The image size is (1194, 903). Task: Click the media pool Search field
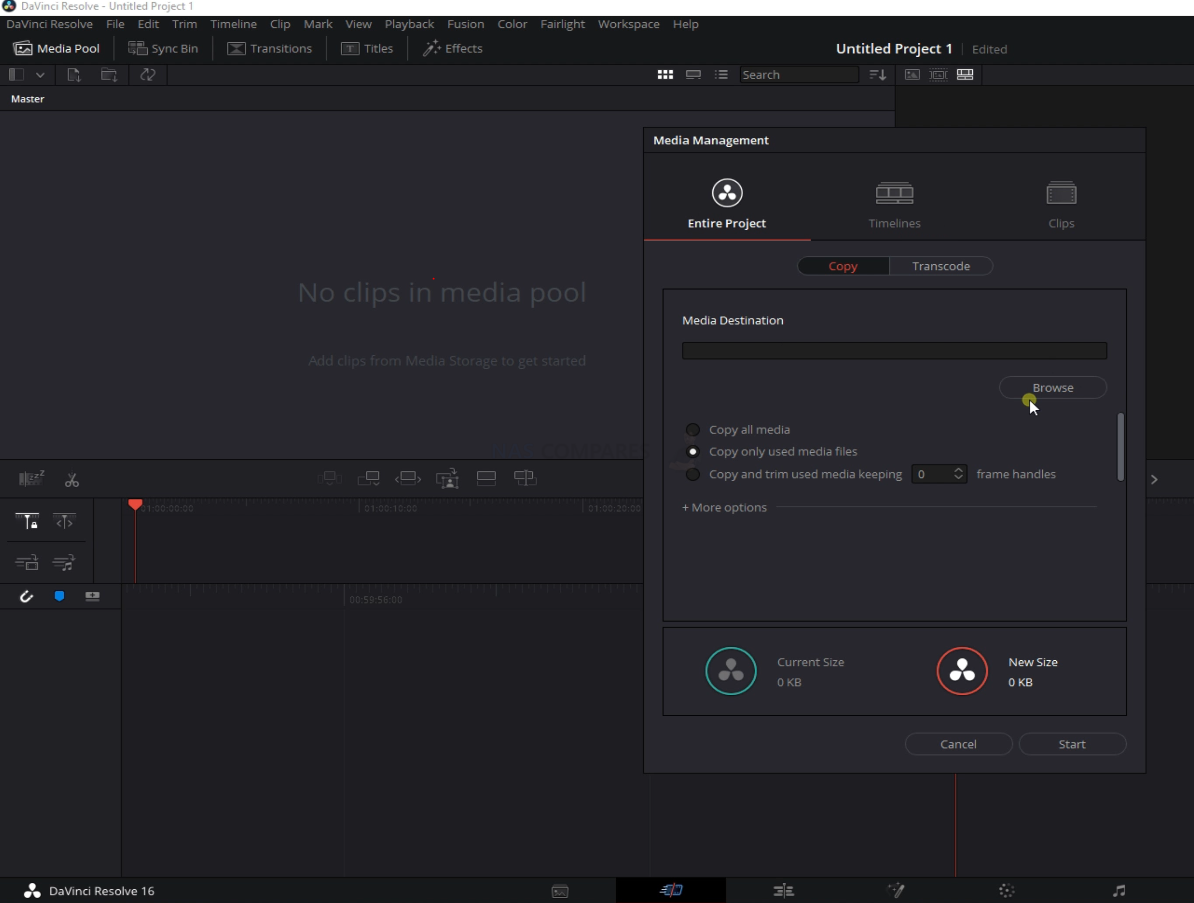[x=799, y=75]
